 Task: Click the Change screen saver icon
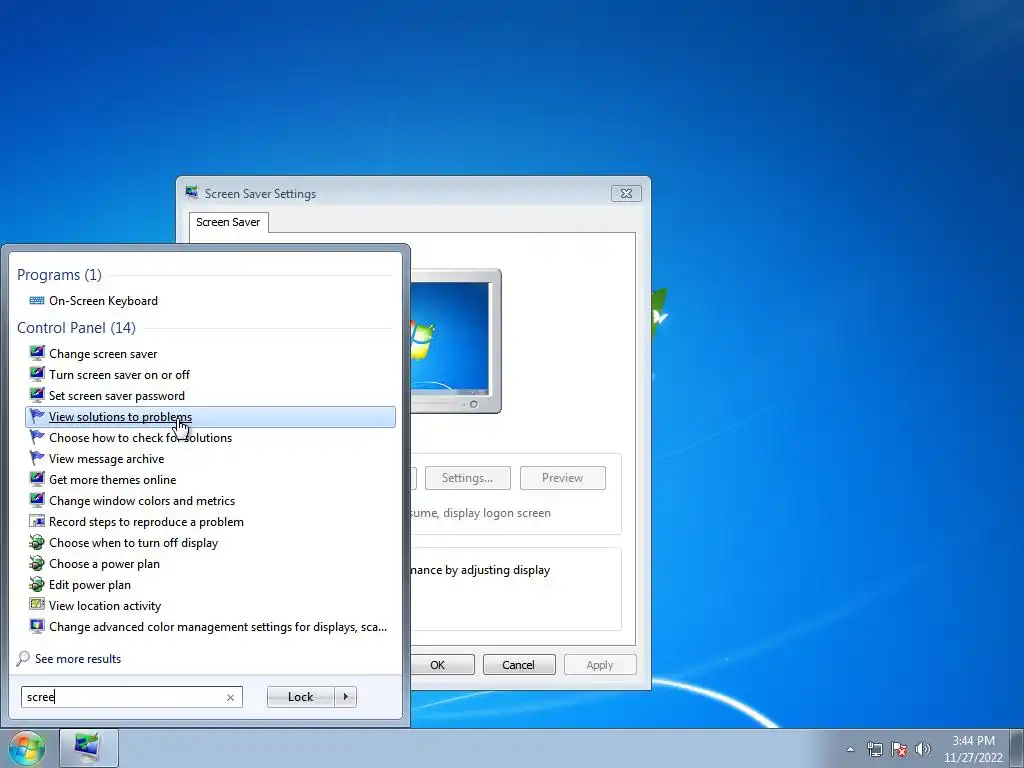tap(37, 353)
